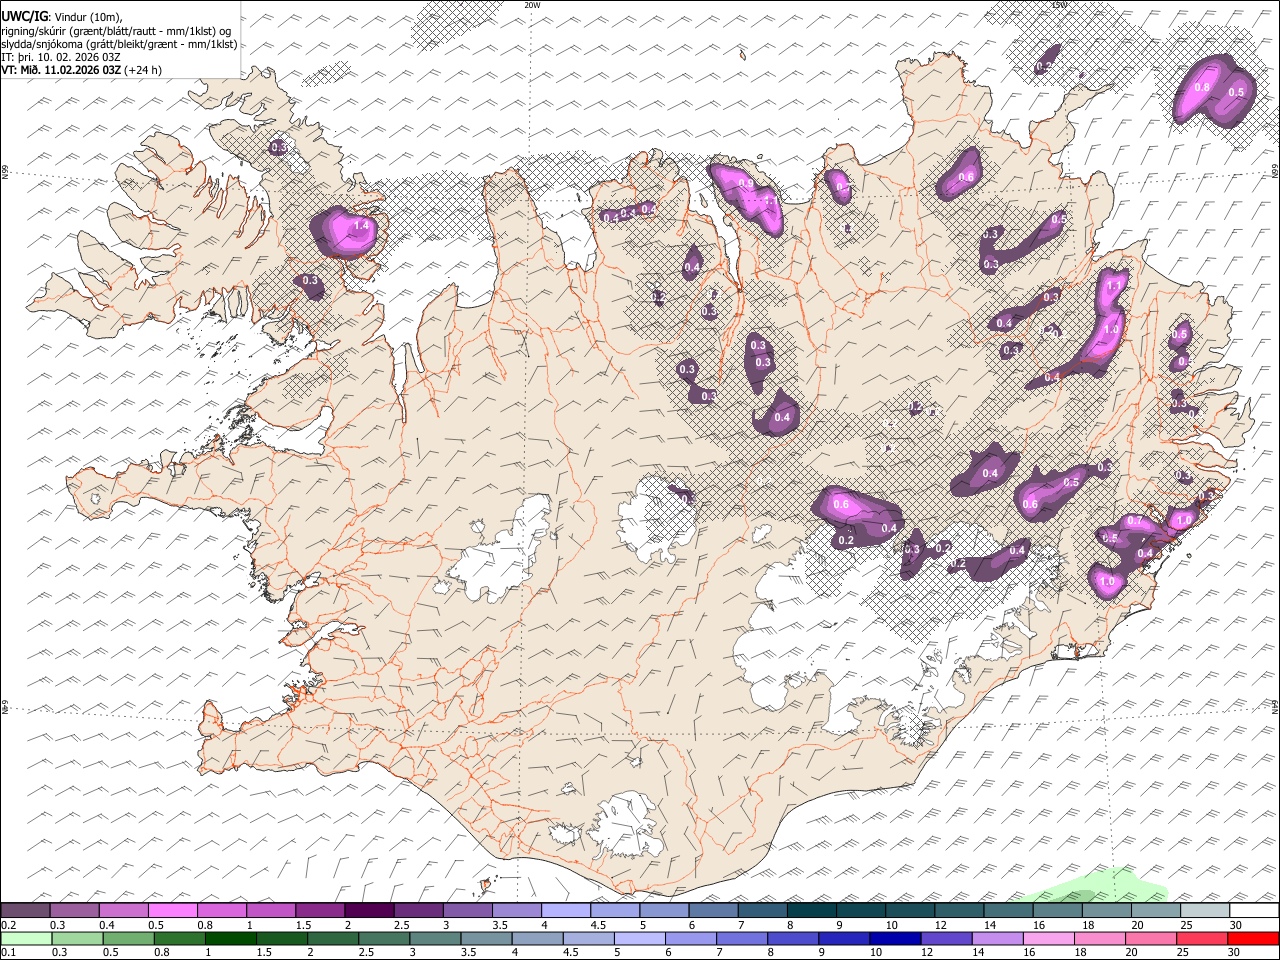Click the dark blue 10 swatch on the lower scale
The image size is (1280, 960).
pos(895,939)
